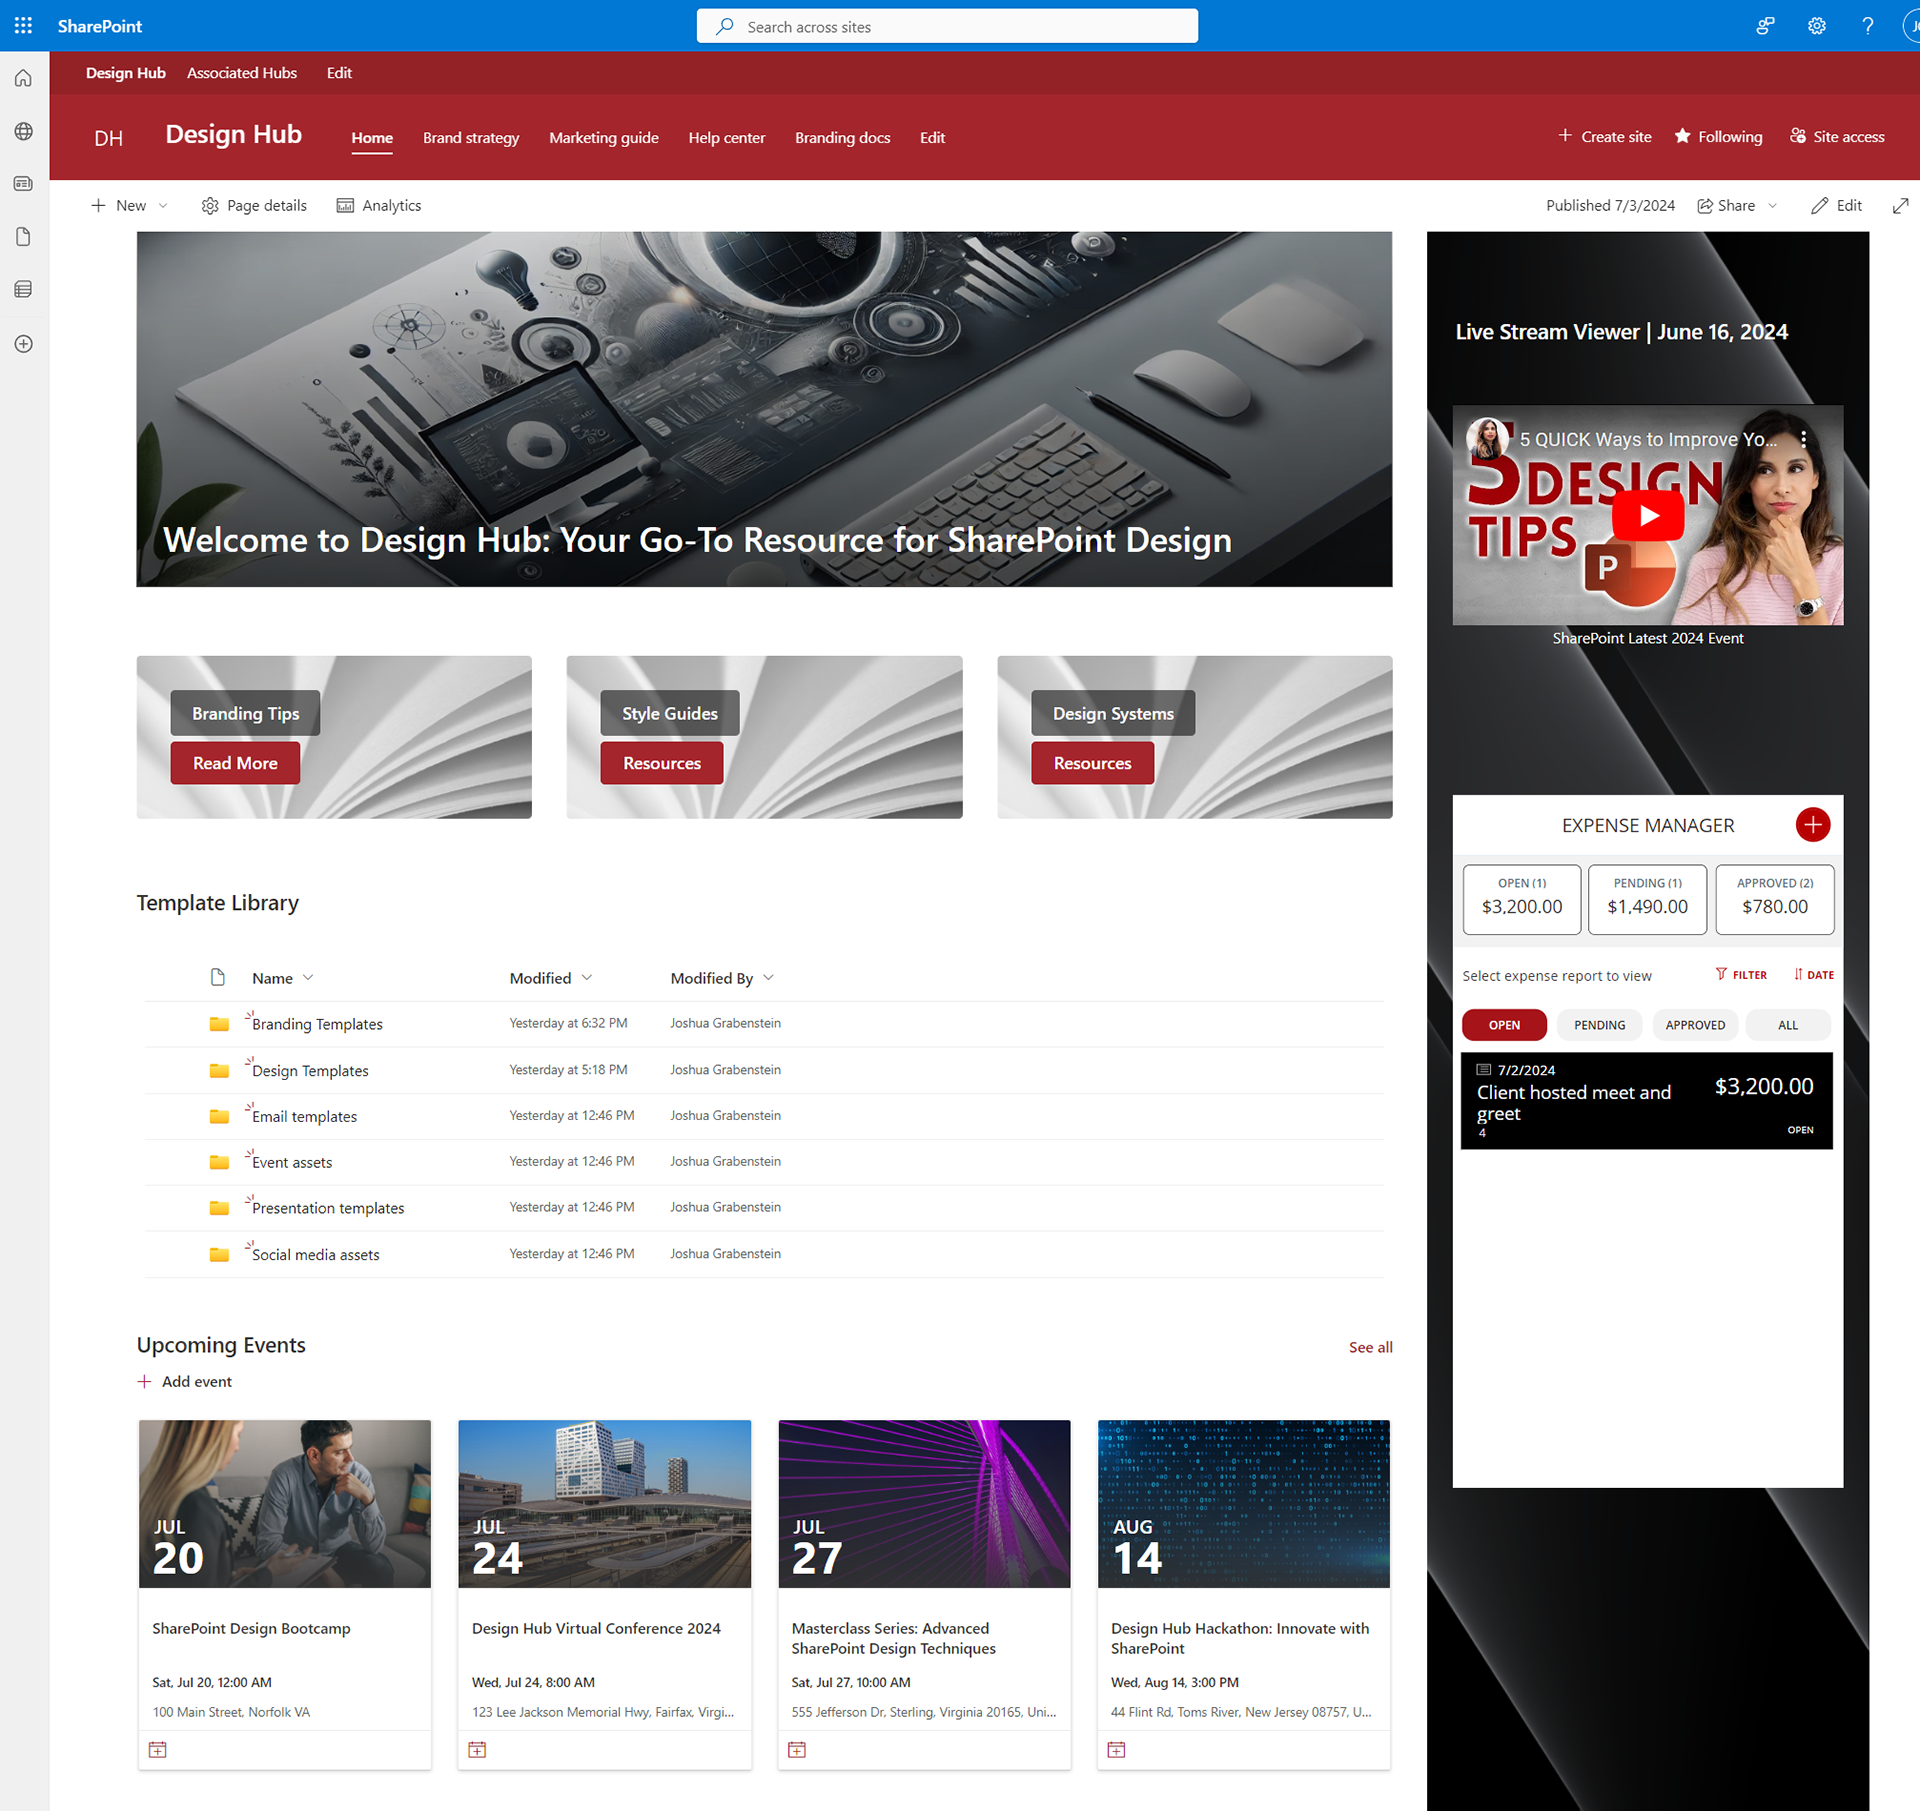Screen dimensions: 1920x1811
Task: Add SharePoint Design Bootcamp to calendar icon
Action: coord(158,1749)
